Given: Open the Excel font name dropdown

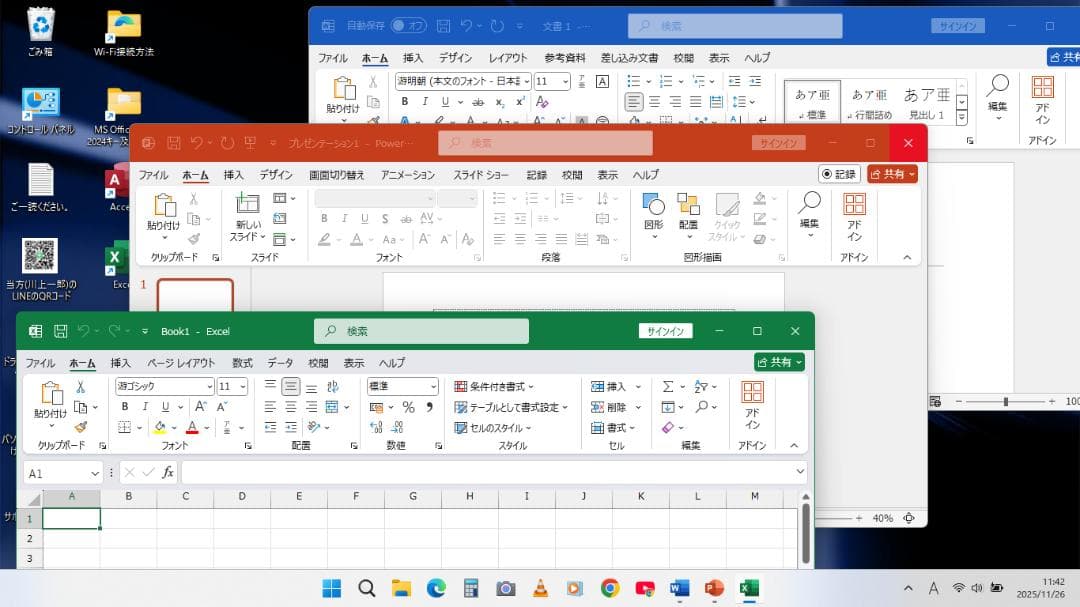Looking at the screenshot, I should 209,386.
